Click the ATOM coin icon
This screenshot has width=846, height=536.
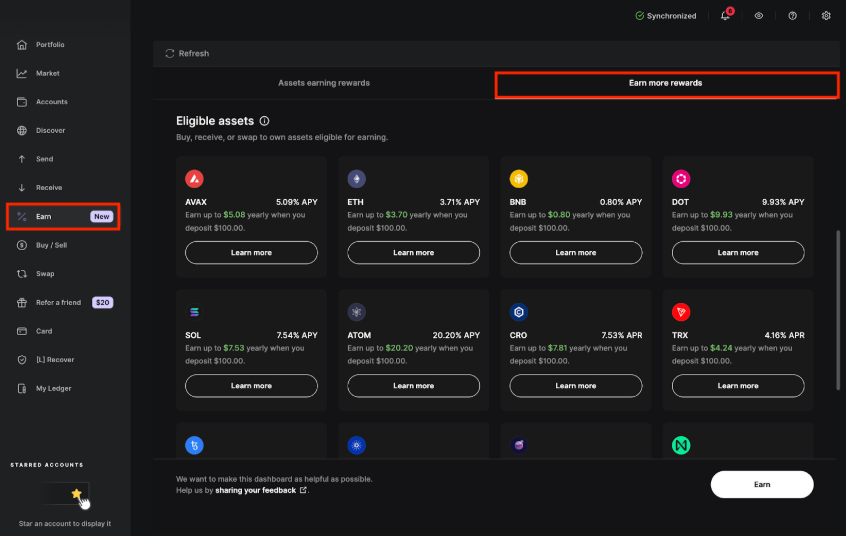357,312
